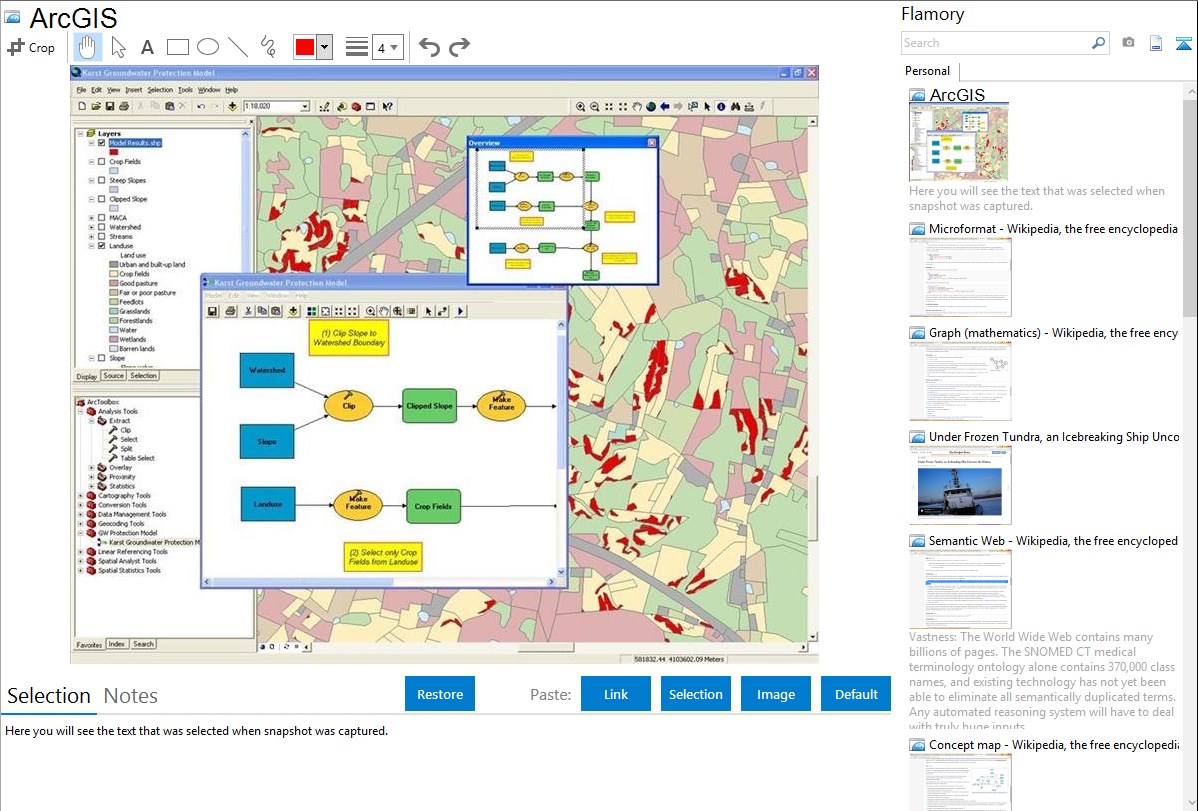Image resolution: width=1198 pixels, height=811 pixels.
Task: Click the camera snapshot icon
Action: click(1128, 43)
